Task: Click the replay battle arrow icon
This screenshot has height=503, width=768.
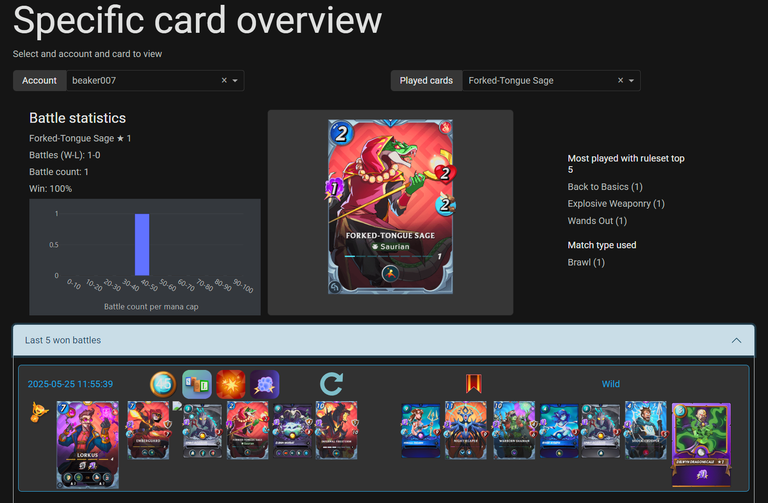Action: tap(332, 383)
